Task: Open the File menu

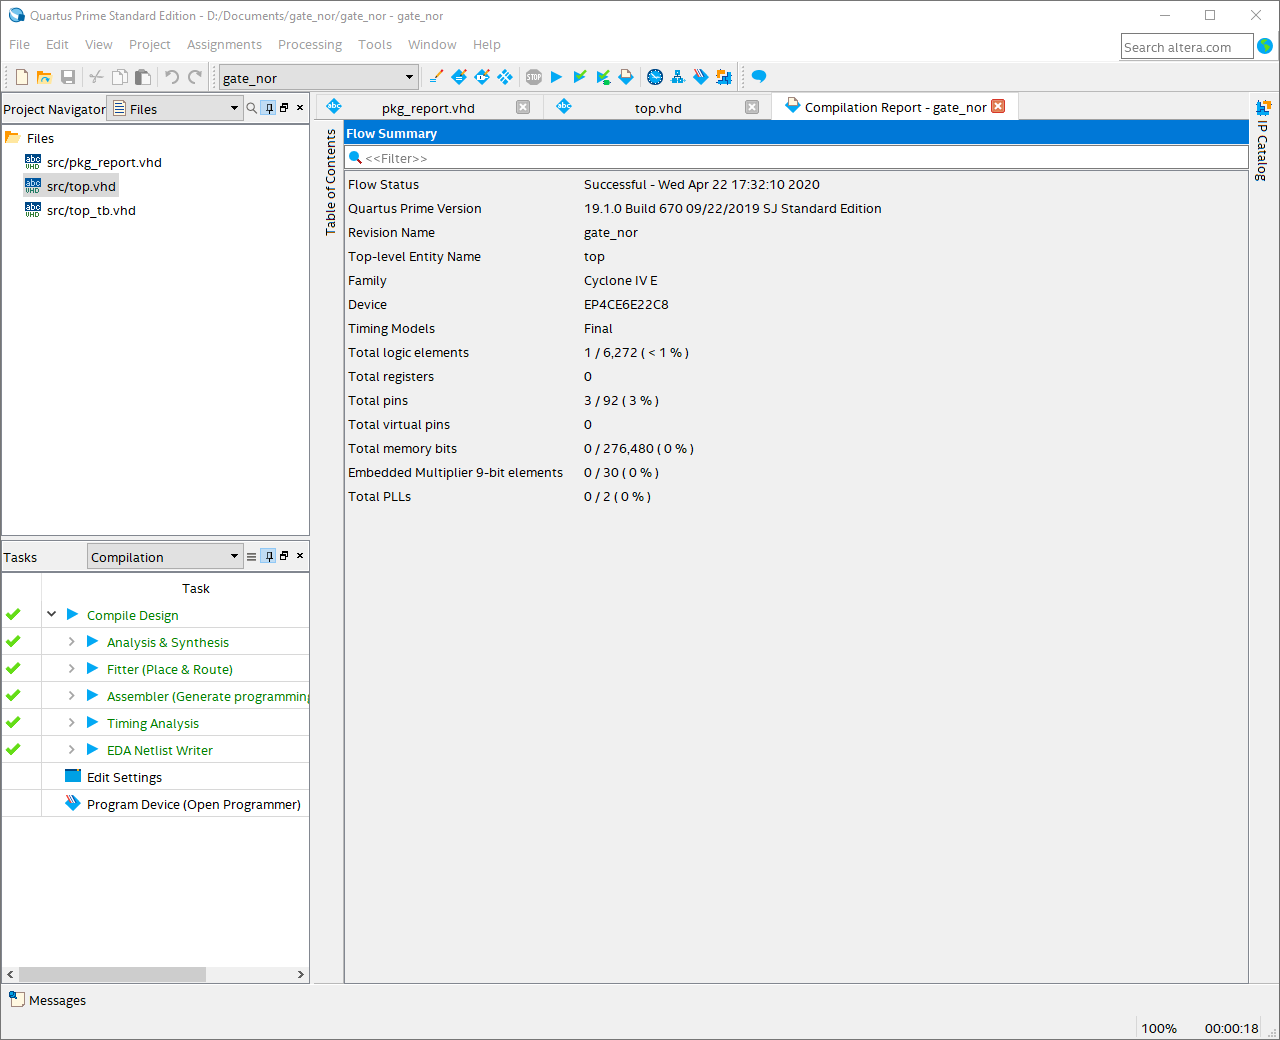Action: pyautogui.click(x=19, y=45)
